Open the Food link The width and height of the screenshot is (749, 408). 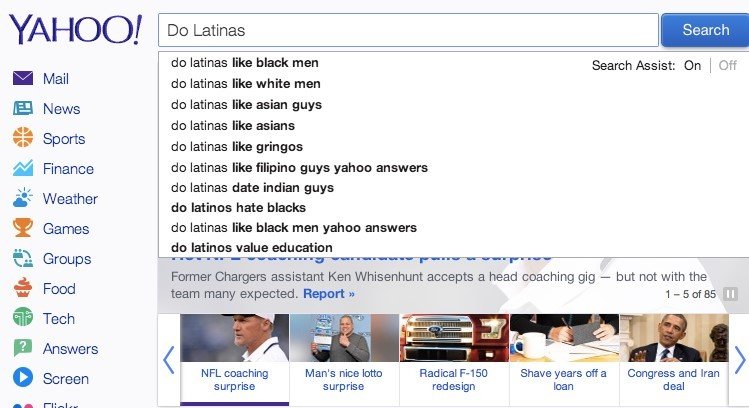tap(59, 289)
